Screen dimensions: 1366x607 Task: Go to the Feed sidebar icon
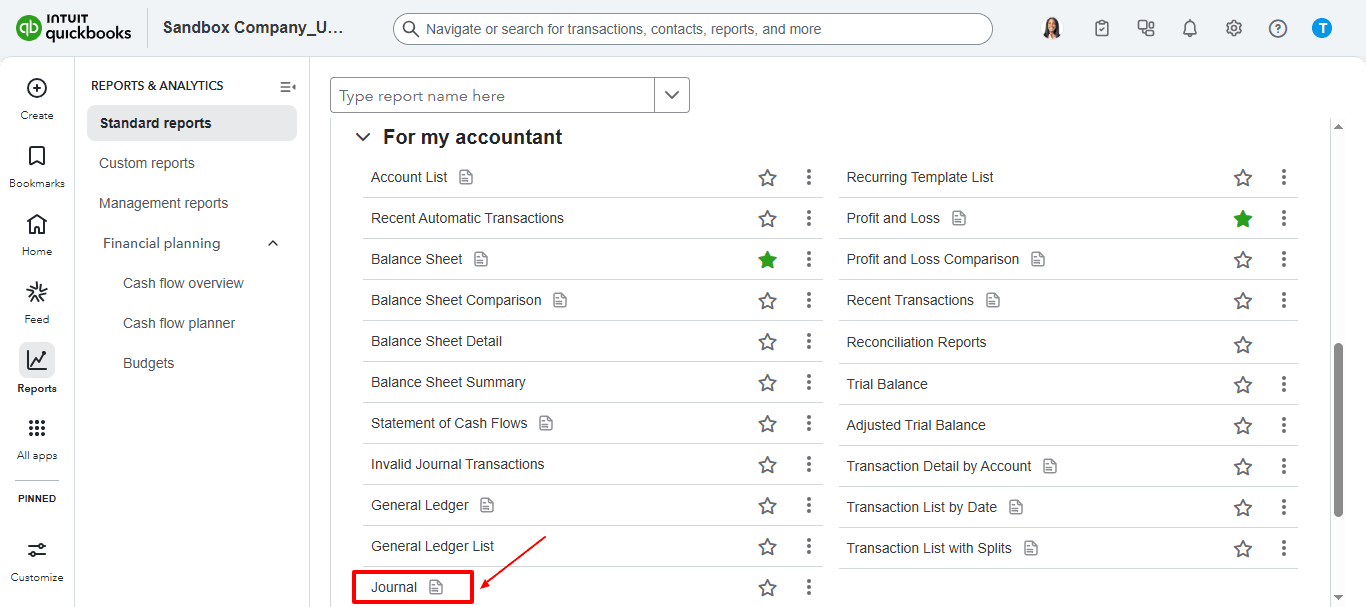coord(37,293)
